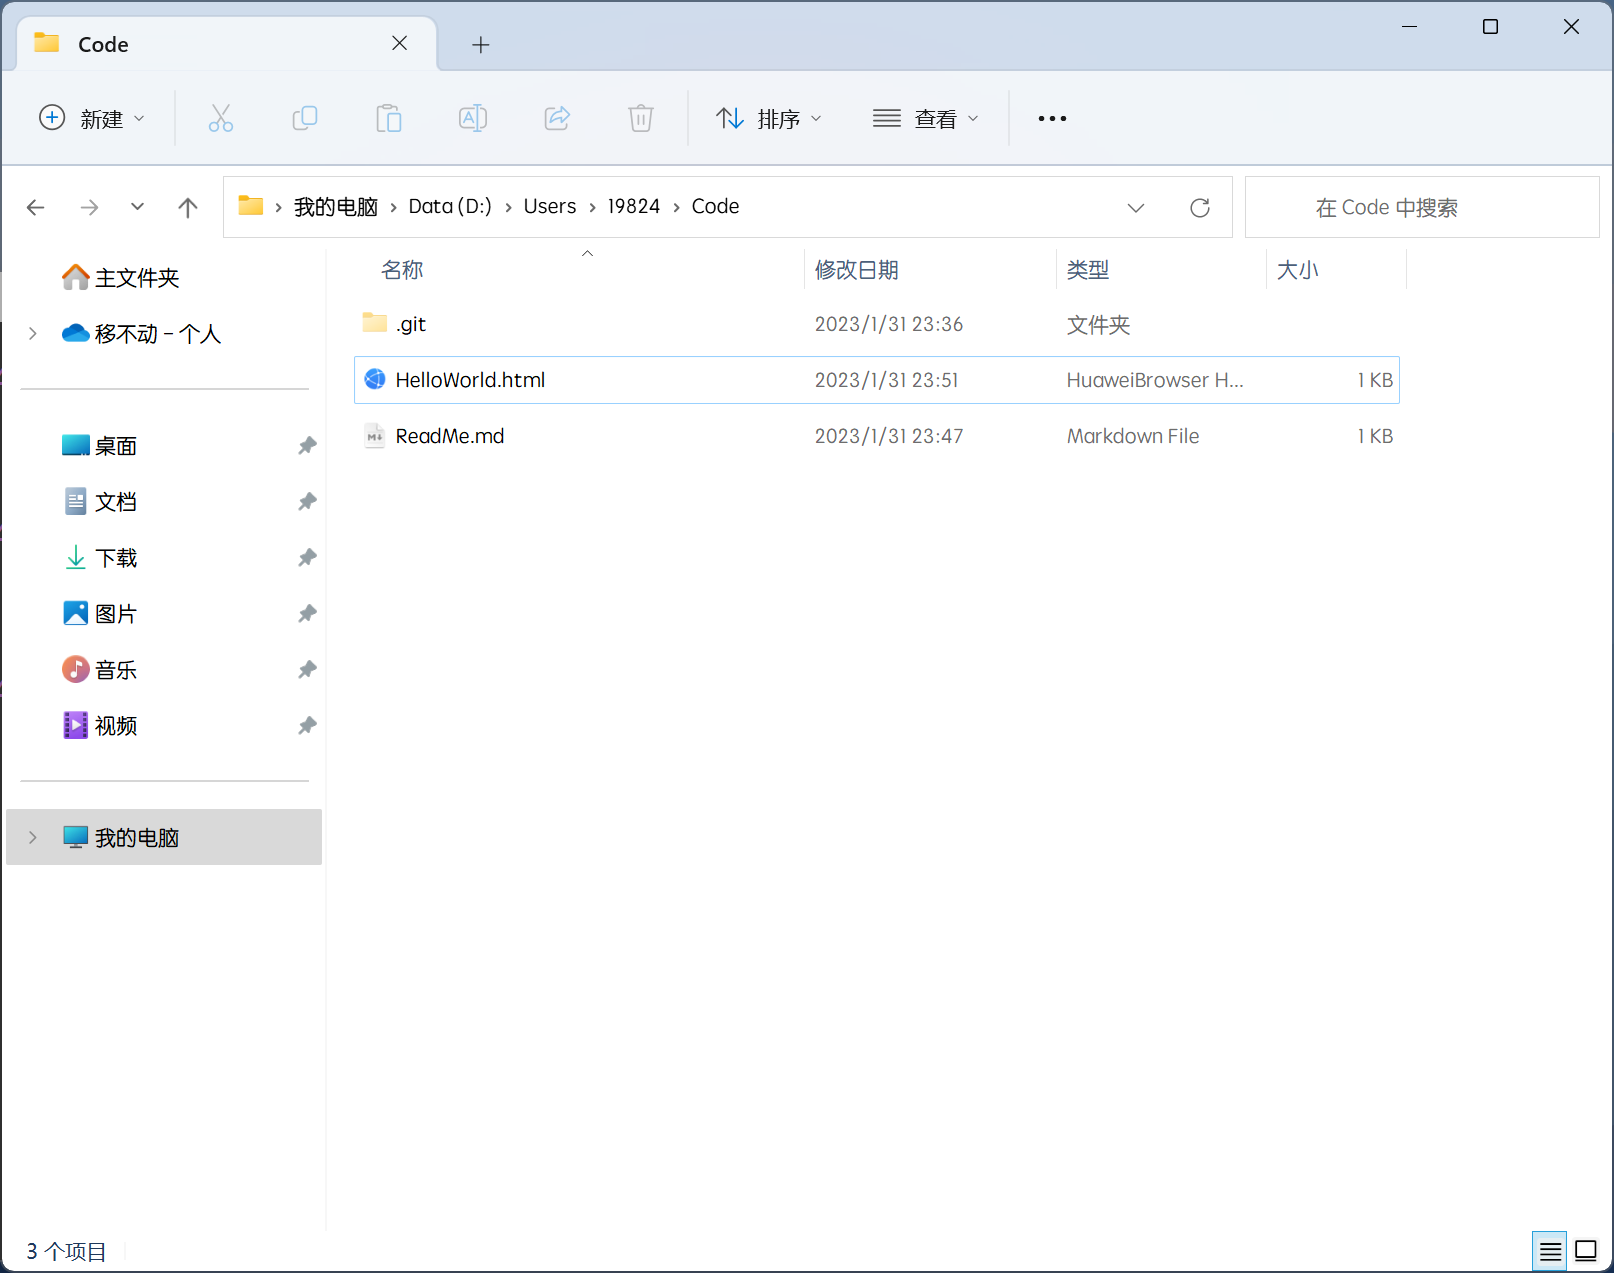This screenshot has height=1273, width=1614.
Task: Refresh the Code folder view
Action: (x=1200, y=207)
